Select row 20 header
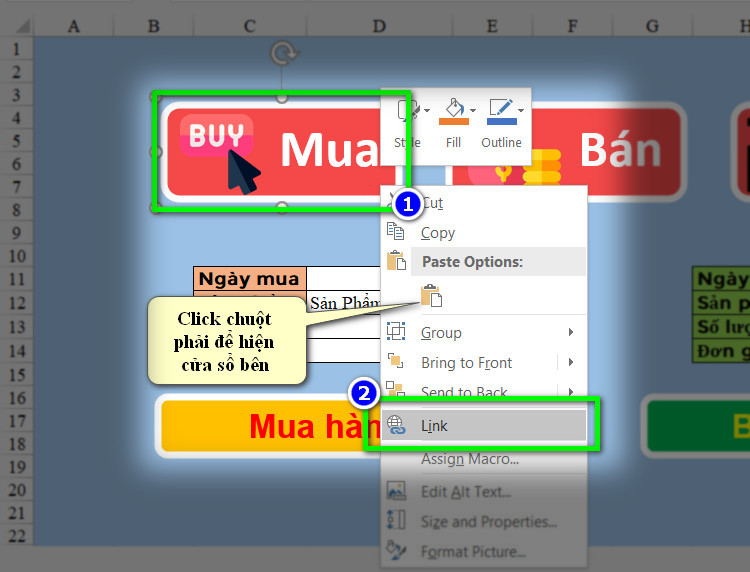This screenshot has height=572, width=750. click(x=16, y=490)
